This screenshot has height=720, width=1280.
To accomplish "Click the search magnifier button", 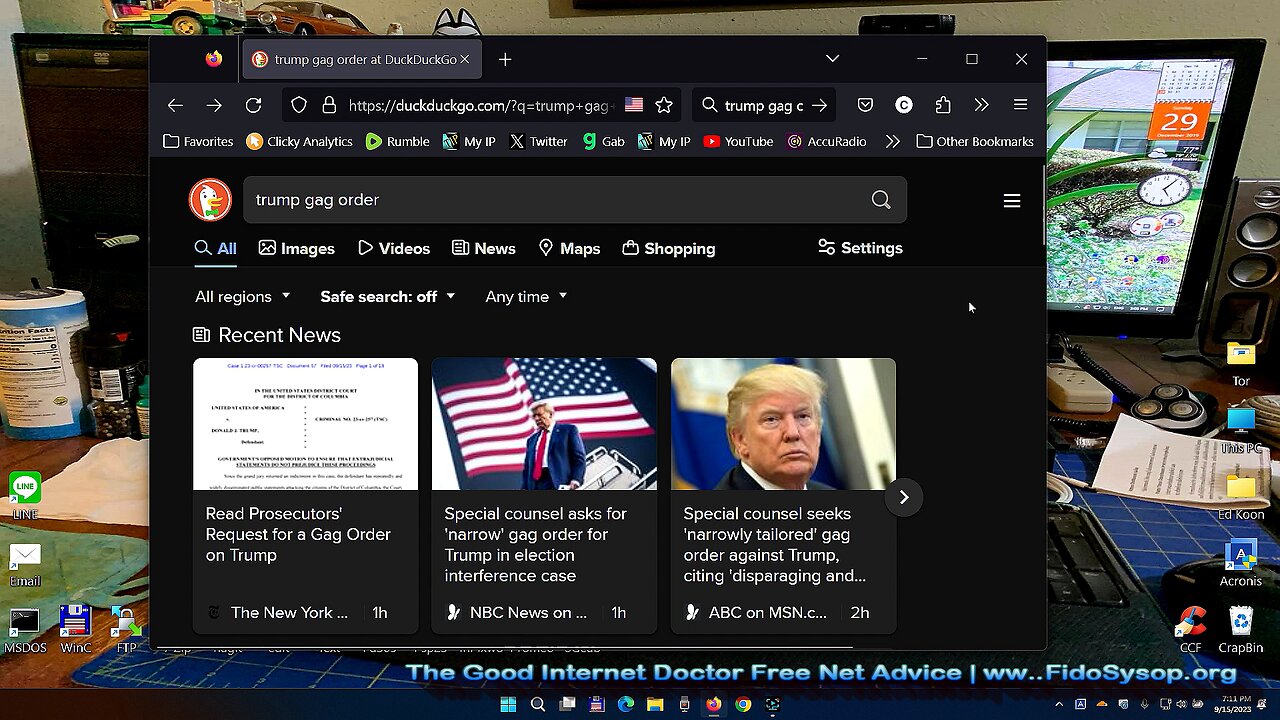I will (881, 200).
